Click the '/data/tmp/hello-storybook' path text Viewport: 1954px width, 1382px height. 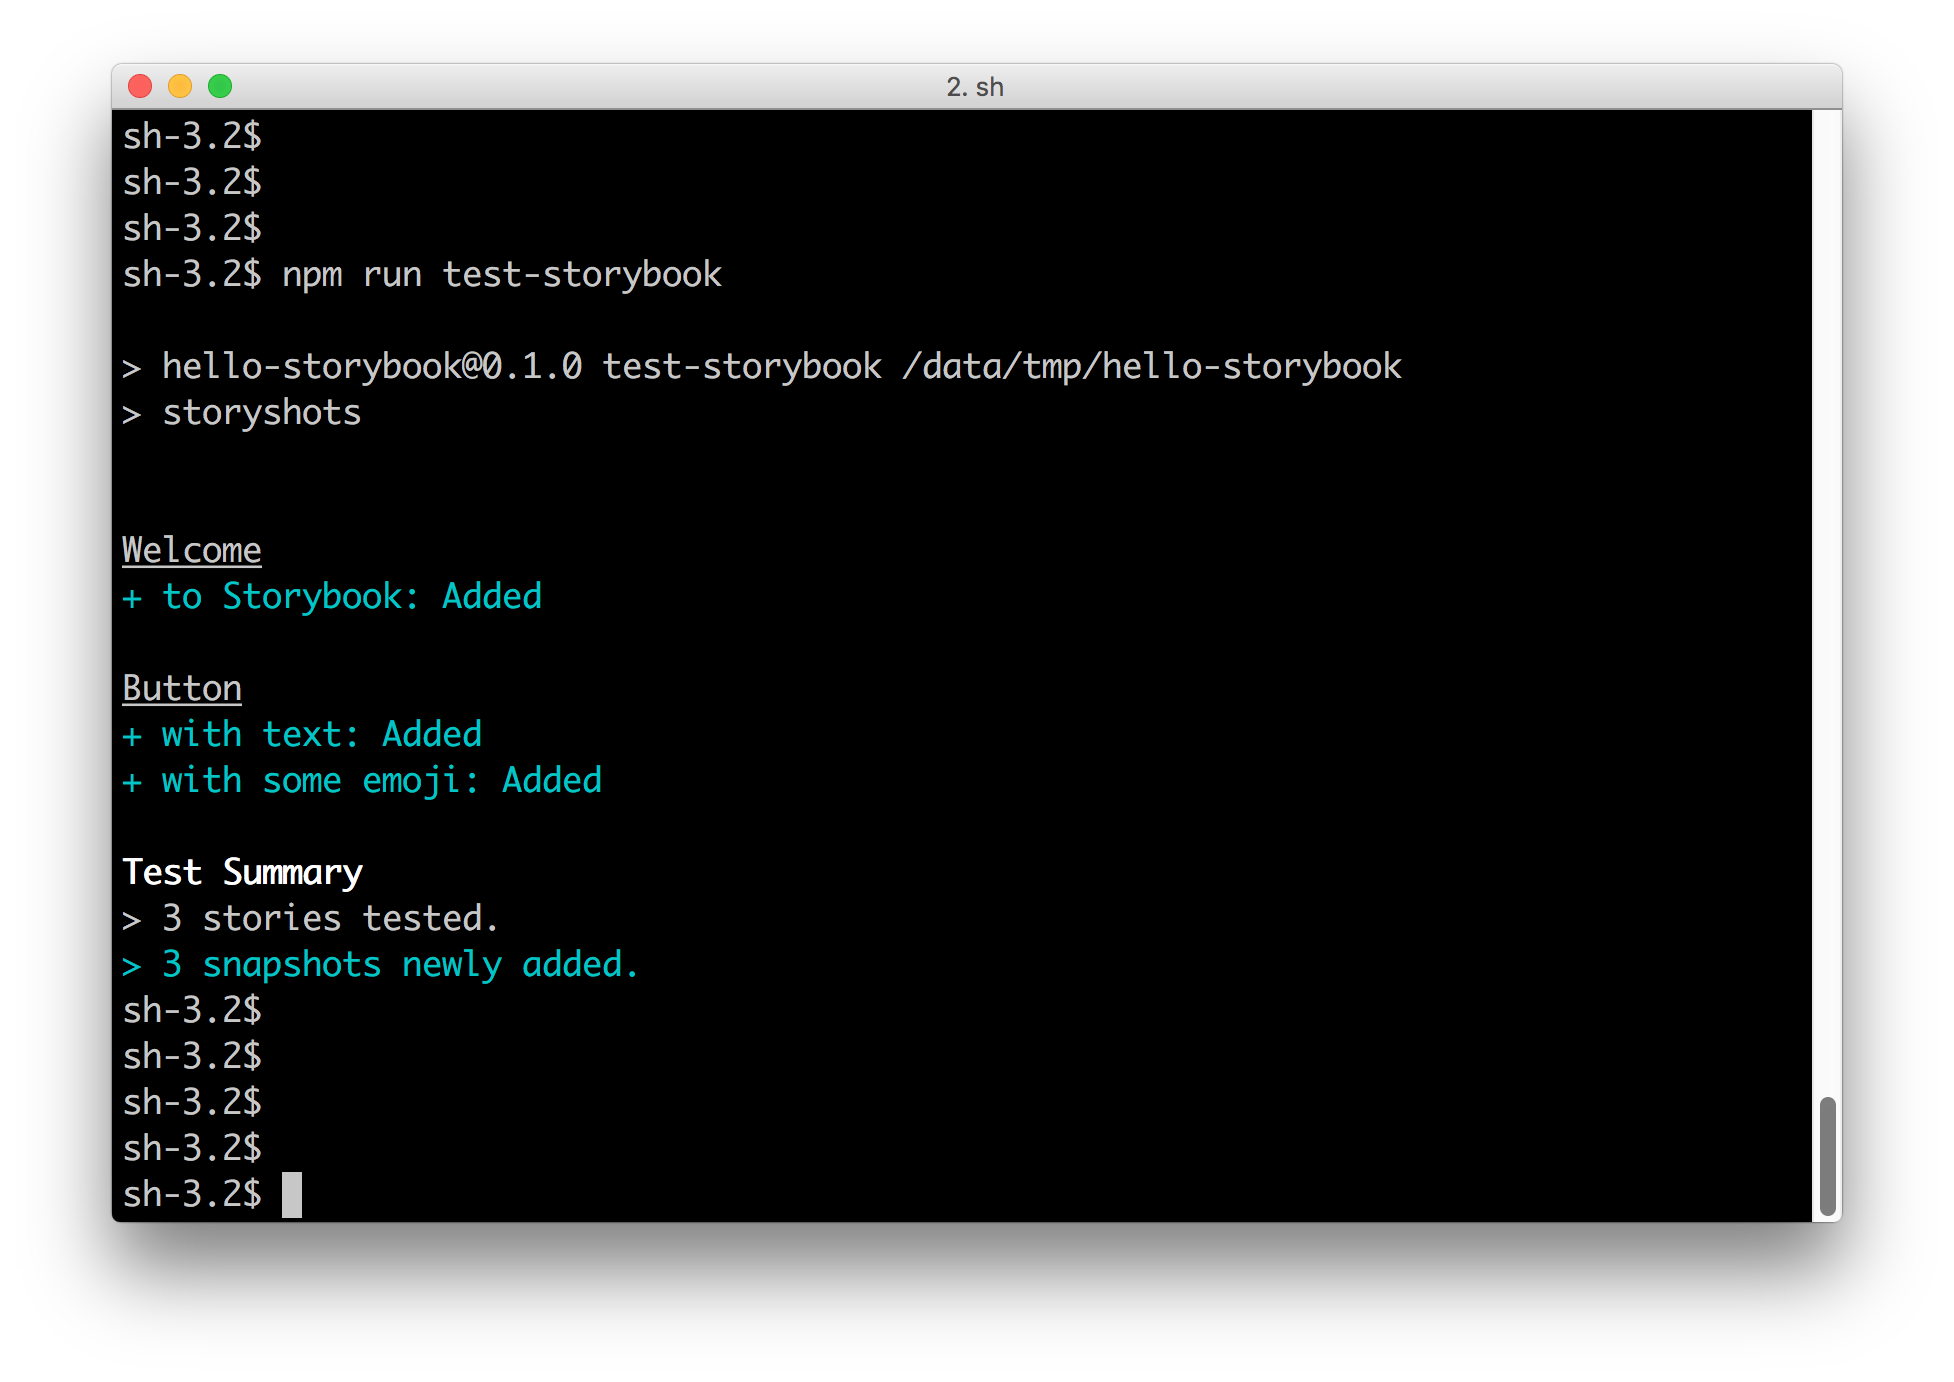tap(1151, 366)
